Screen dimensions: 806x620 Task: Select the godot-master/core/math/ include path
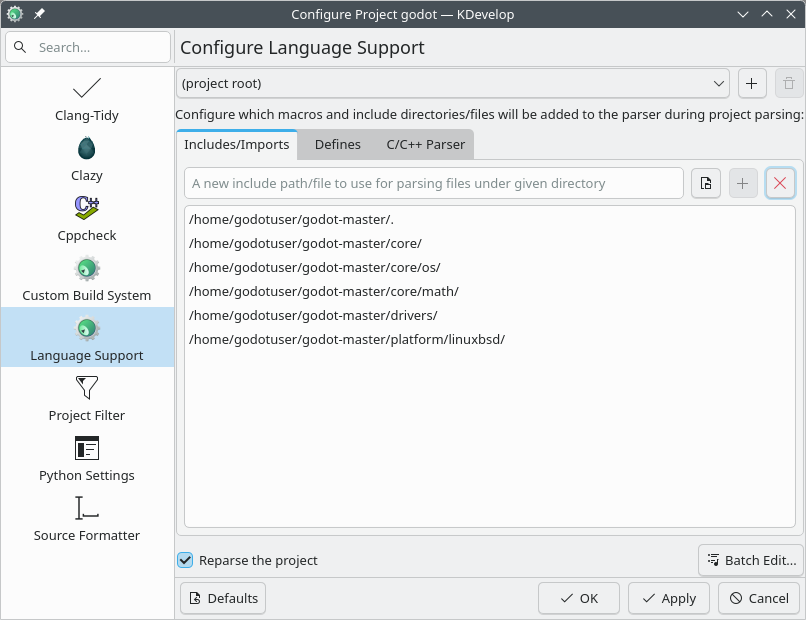(x=323, y=291)
